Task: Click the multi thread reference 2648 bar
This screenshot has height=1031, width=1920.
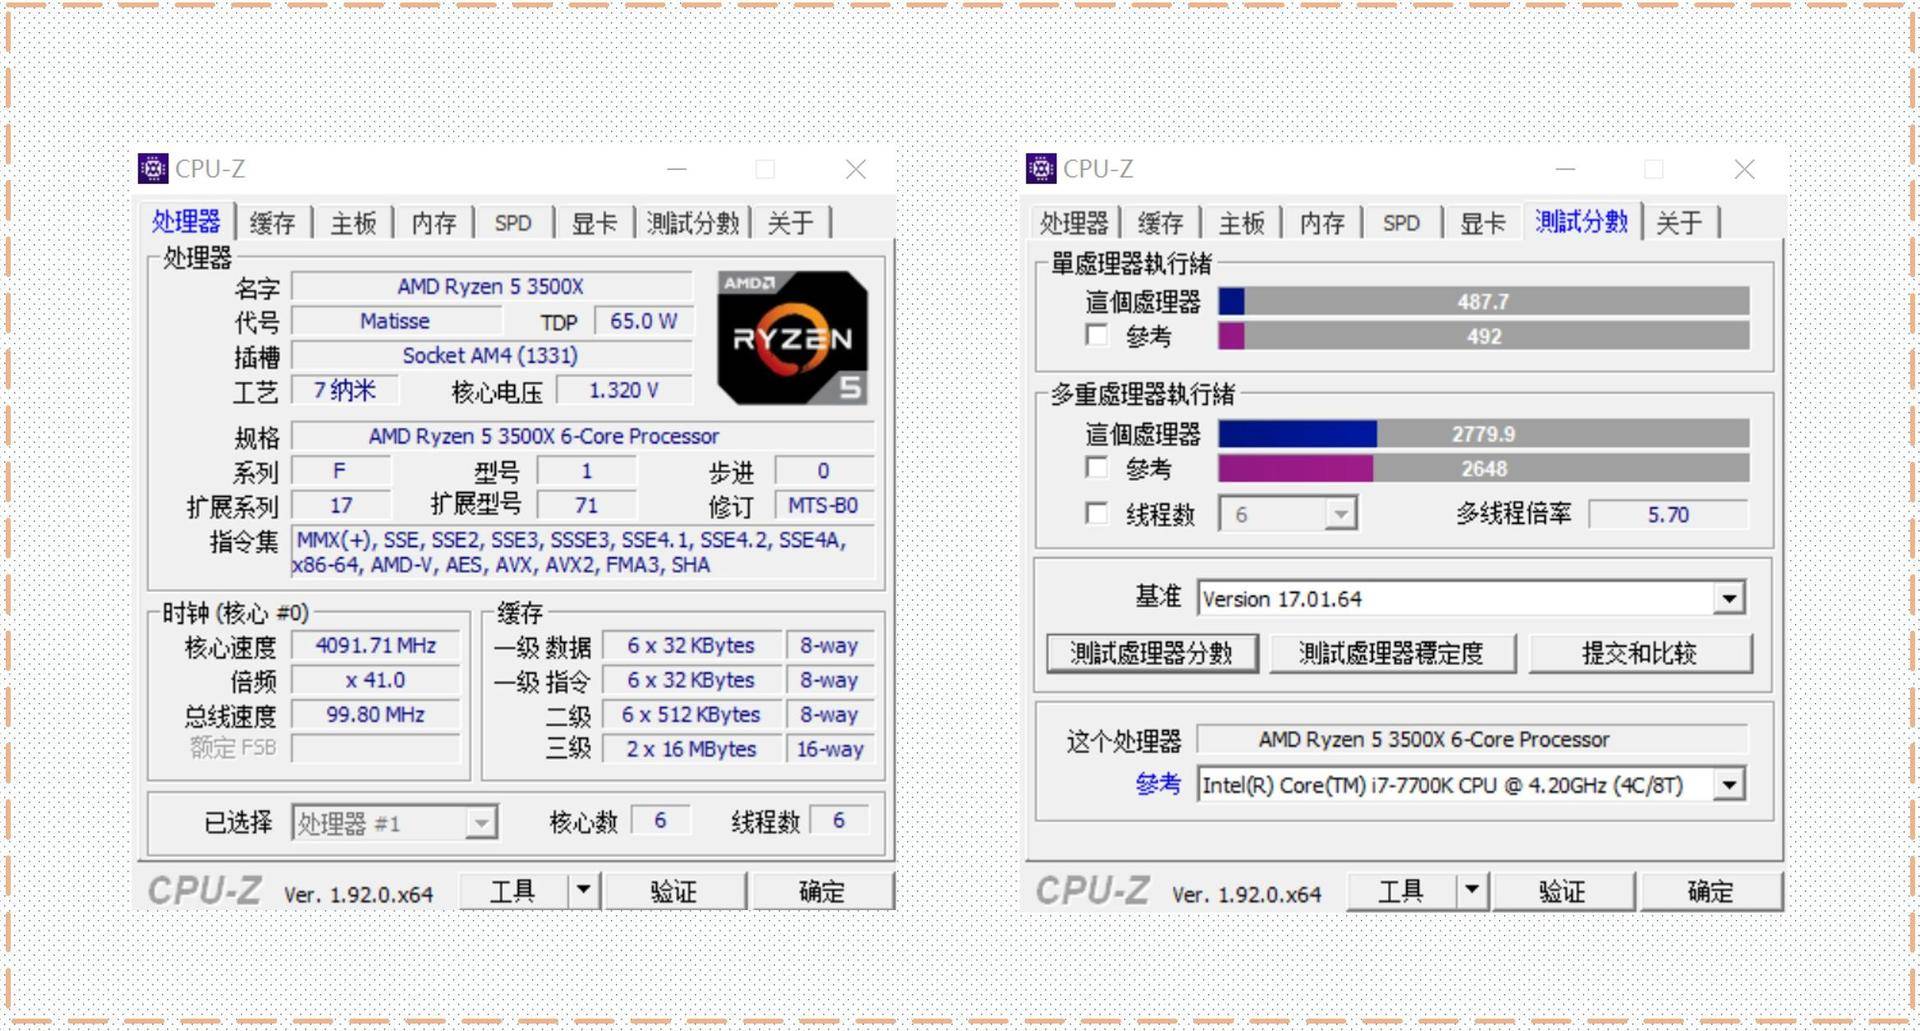Action: click(x=1484, y=468)
